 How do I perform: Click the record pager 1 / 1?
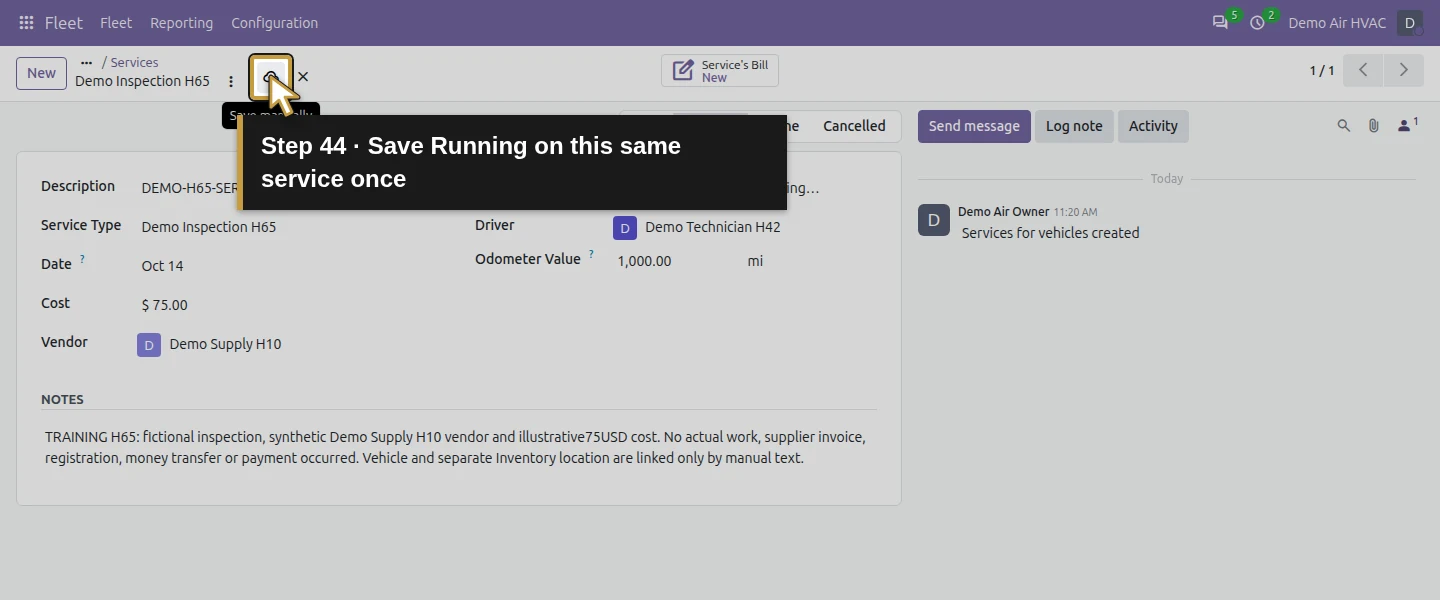1322,71
